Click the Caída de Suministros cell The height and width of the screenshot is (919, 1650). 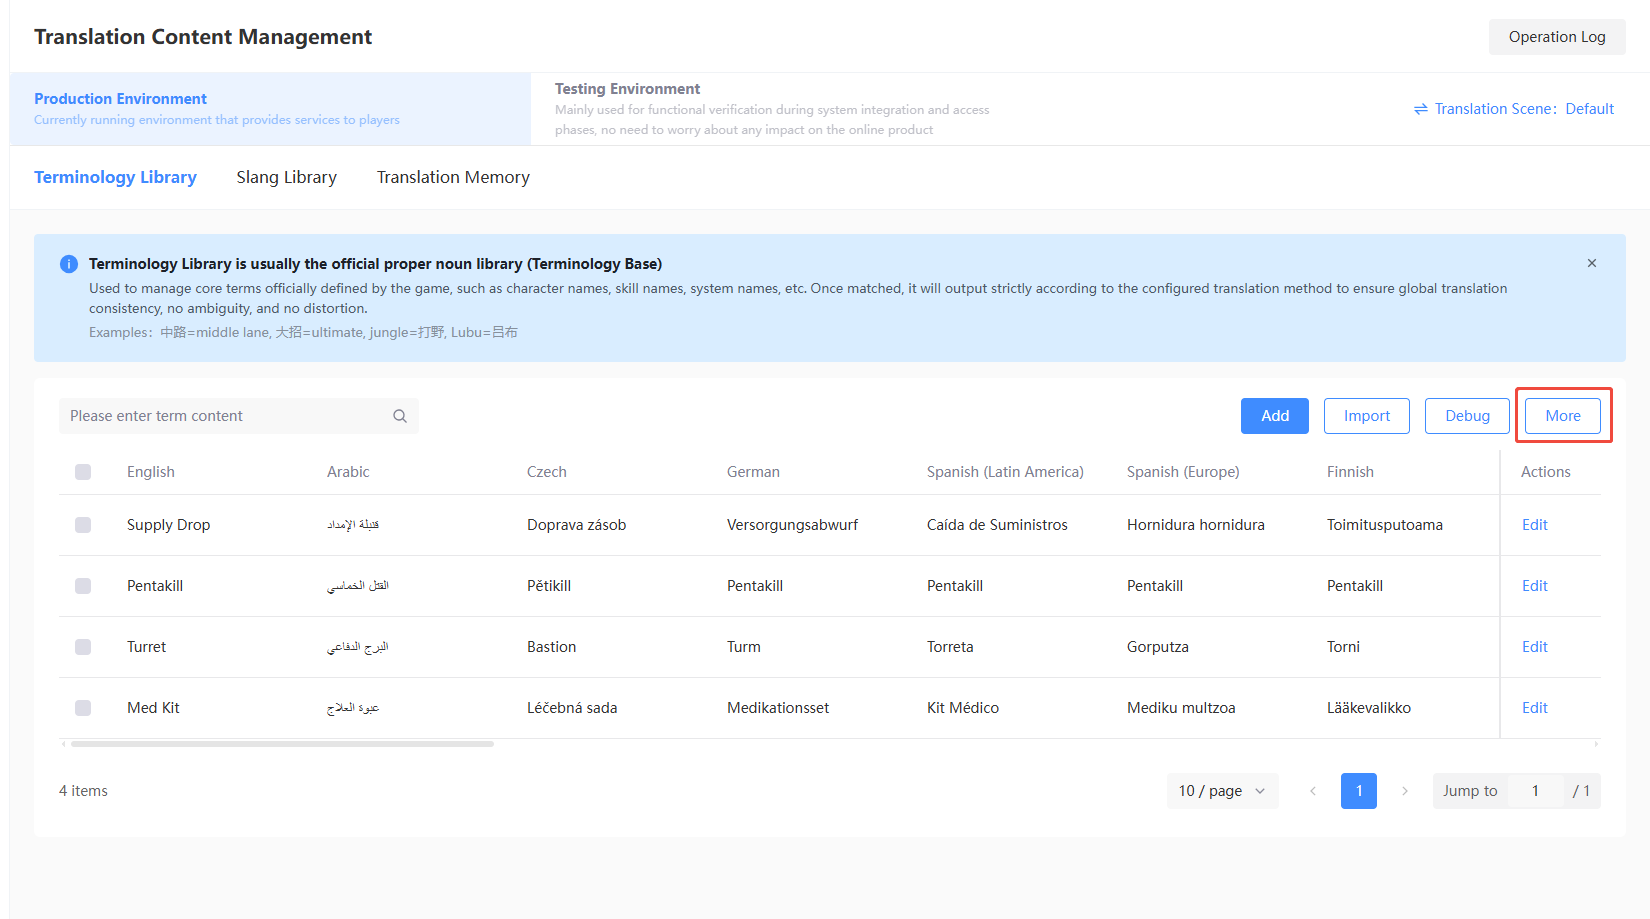(997, 525)
